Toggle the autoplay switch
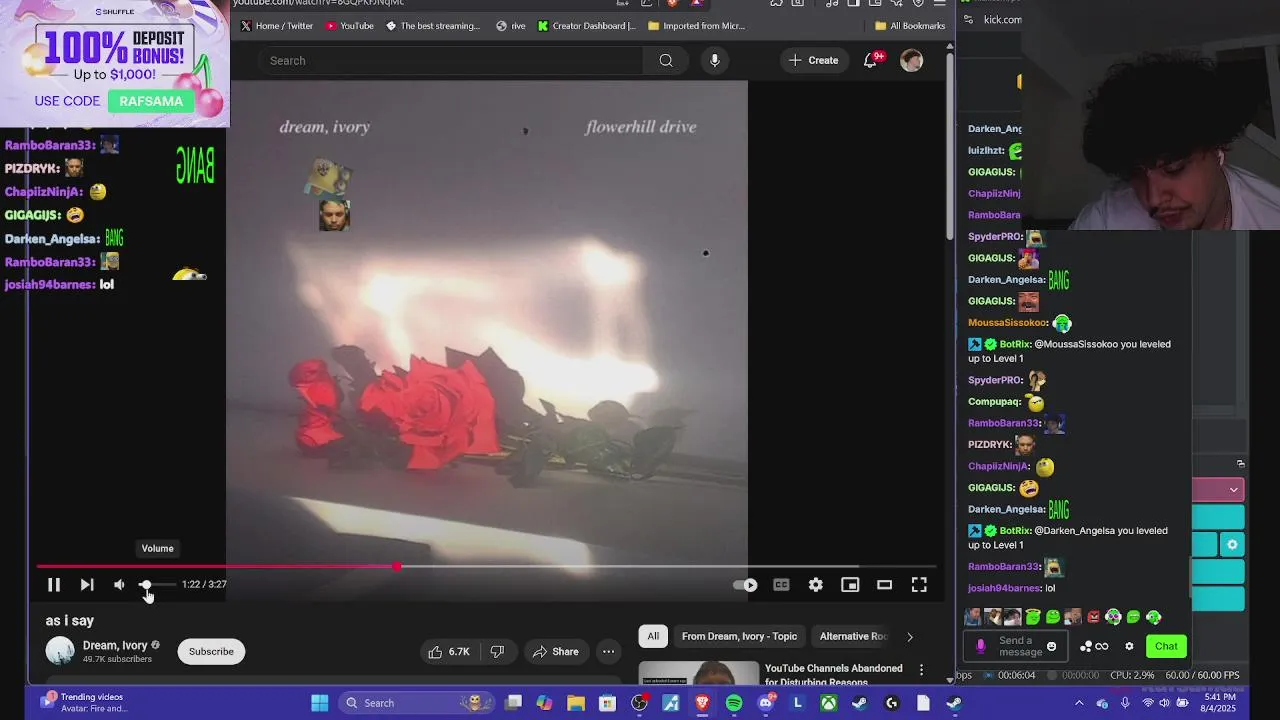This screenshot has width=1280, height=720. pyautogui.click(x=746, y=585)
